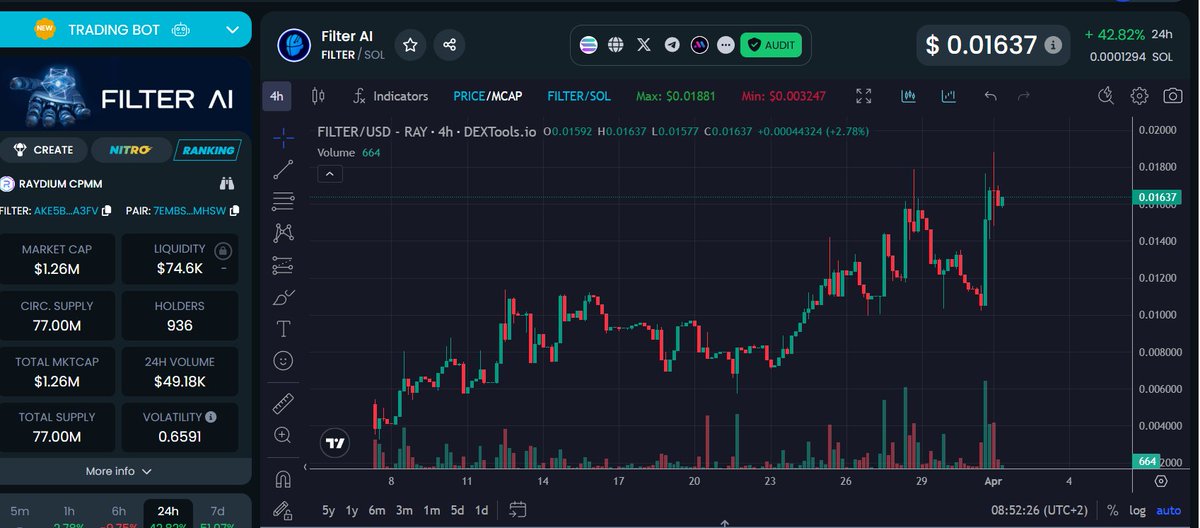Add Filter AI to favorites with the star

410,45
